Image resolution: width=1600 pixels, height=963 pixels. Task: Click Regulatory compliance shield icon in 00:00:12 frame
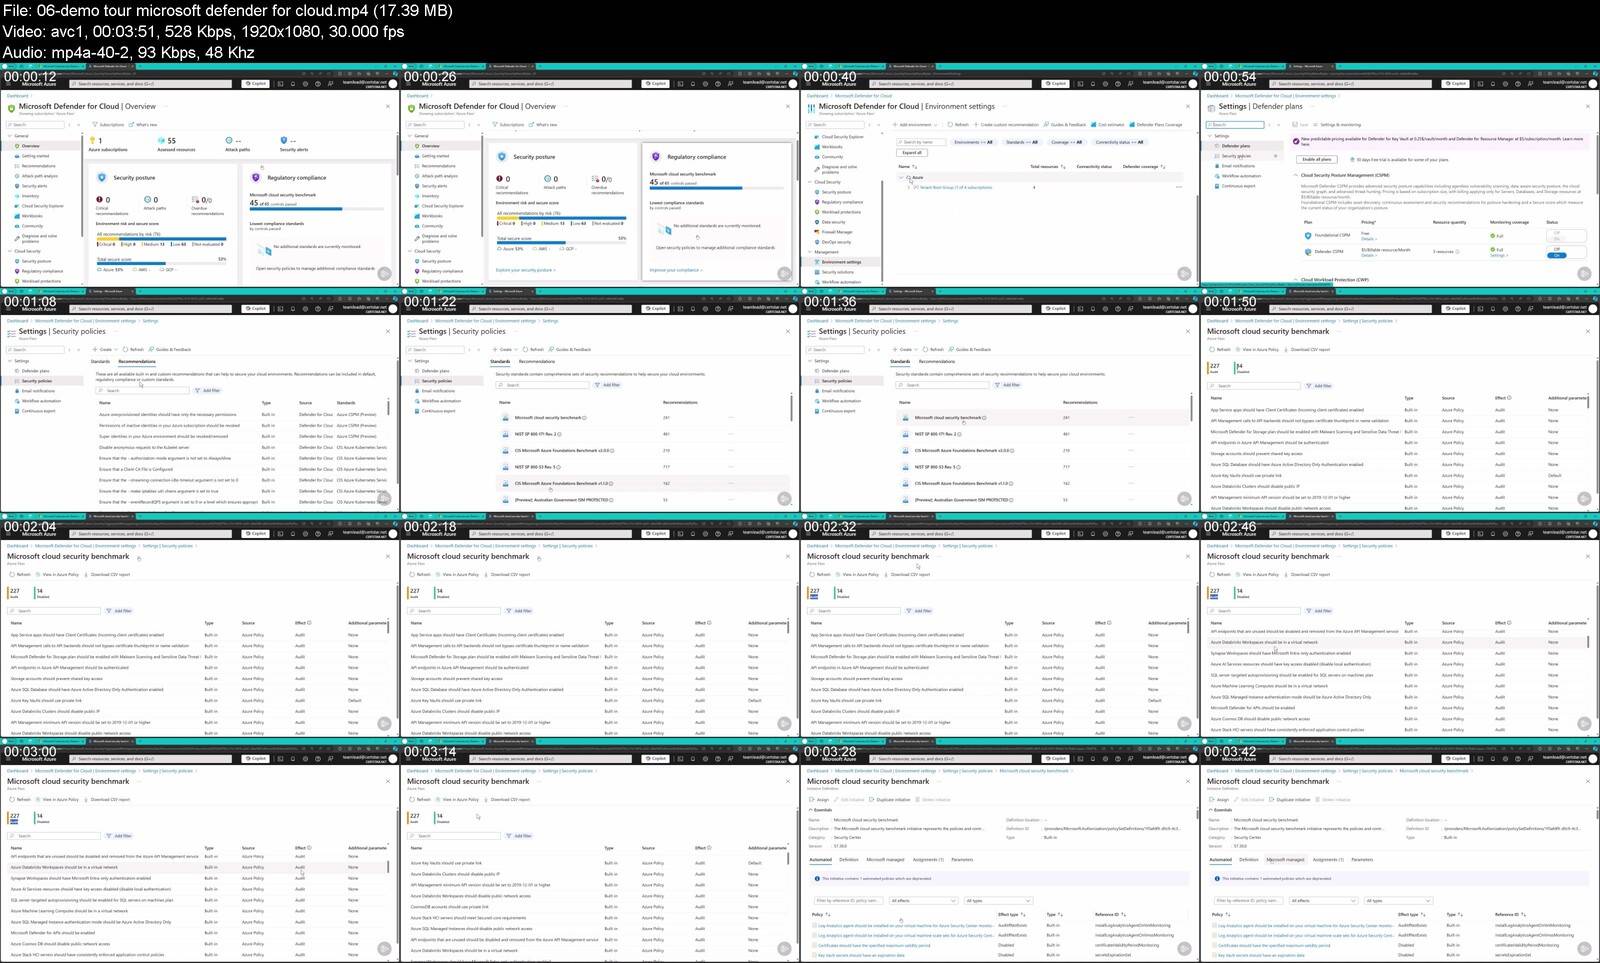tap(256, 177)
